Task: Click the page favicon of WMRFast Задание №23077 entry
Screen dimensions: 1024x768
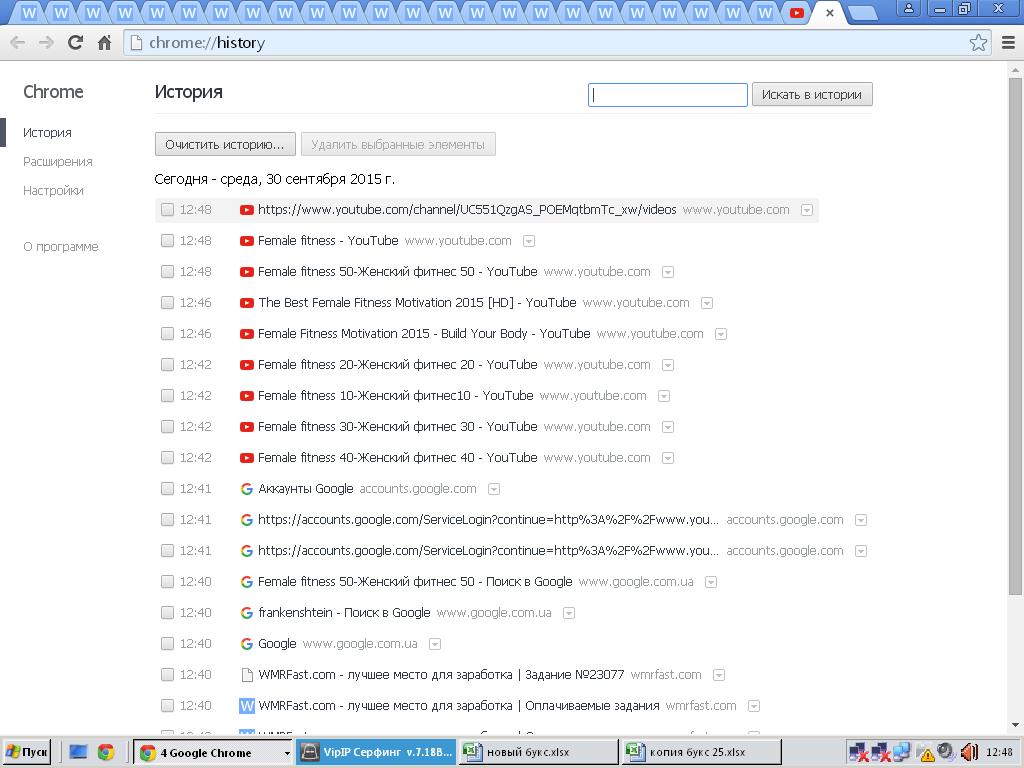Action: point(246,675)
